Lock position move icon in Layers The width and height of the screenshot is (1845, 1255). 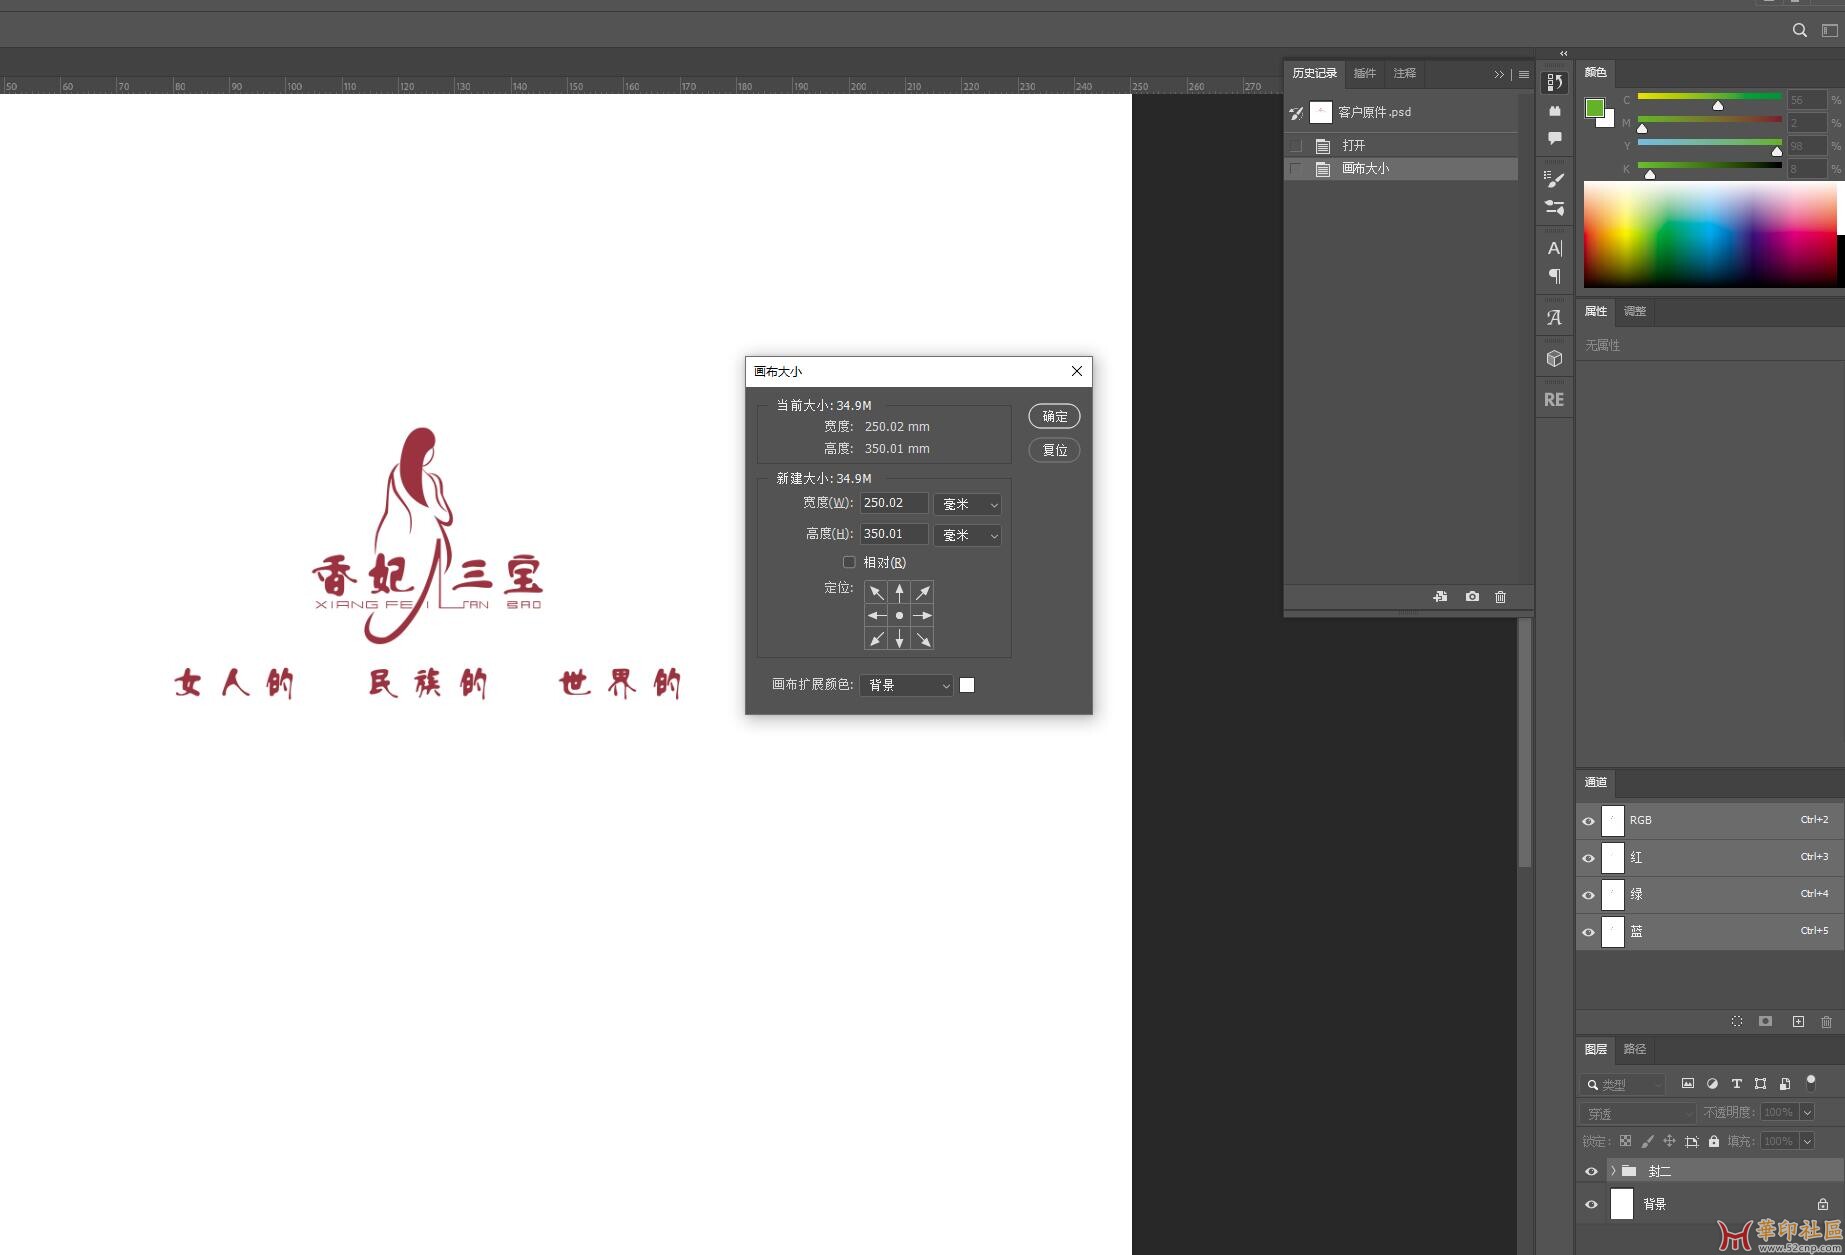pos(1669,1141)
